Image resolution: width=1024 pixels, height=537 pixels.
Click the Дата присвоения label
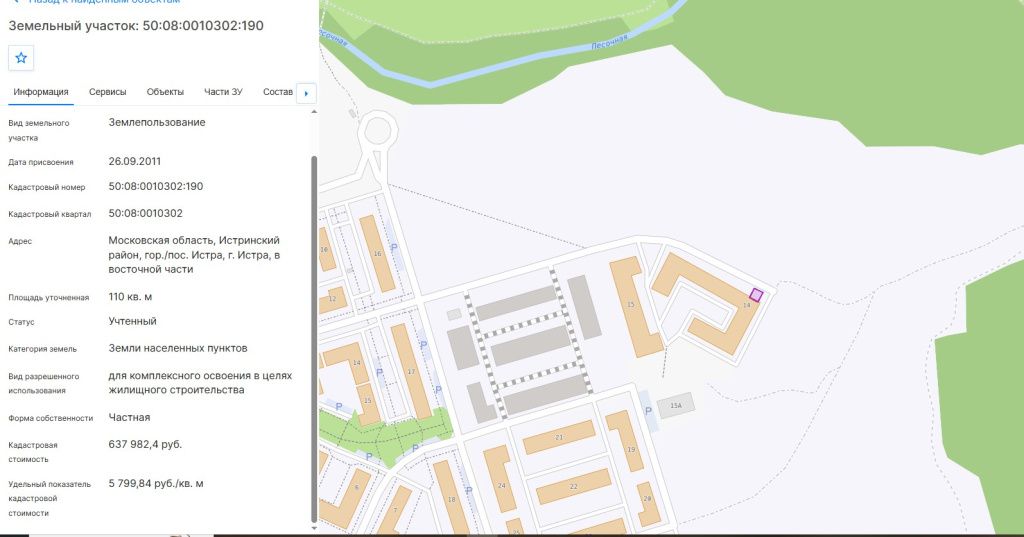coord(40,162)
